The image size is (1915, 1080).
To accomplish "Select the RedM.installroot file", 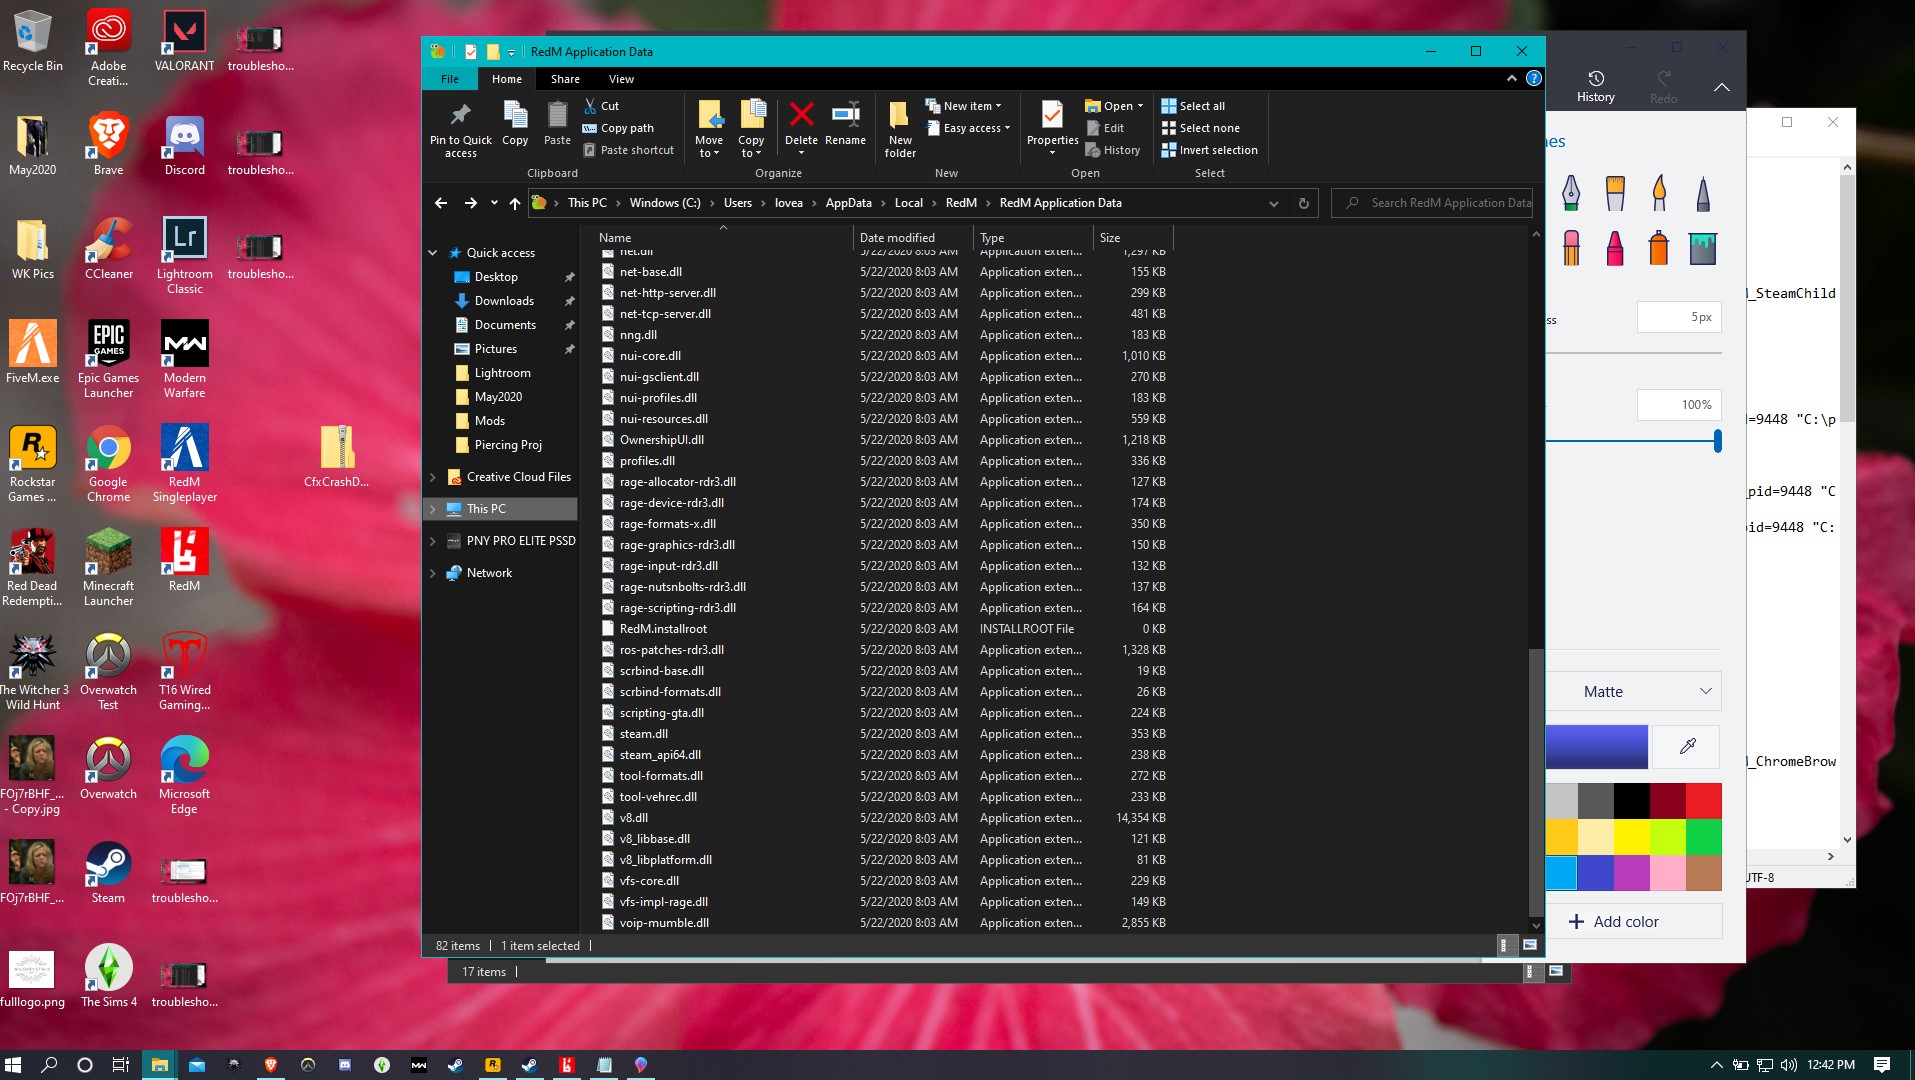I will 663,629.
